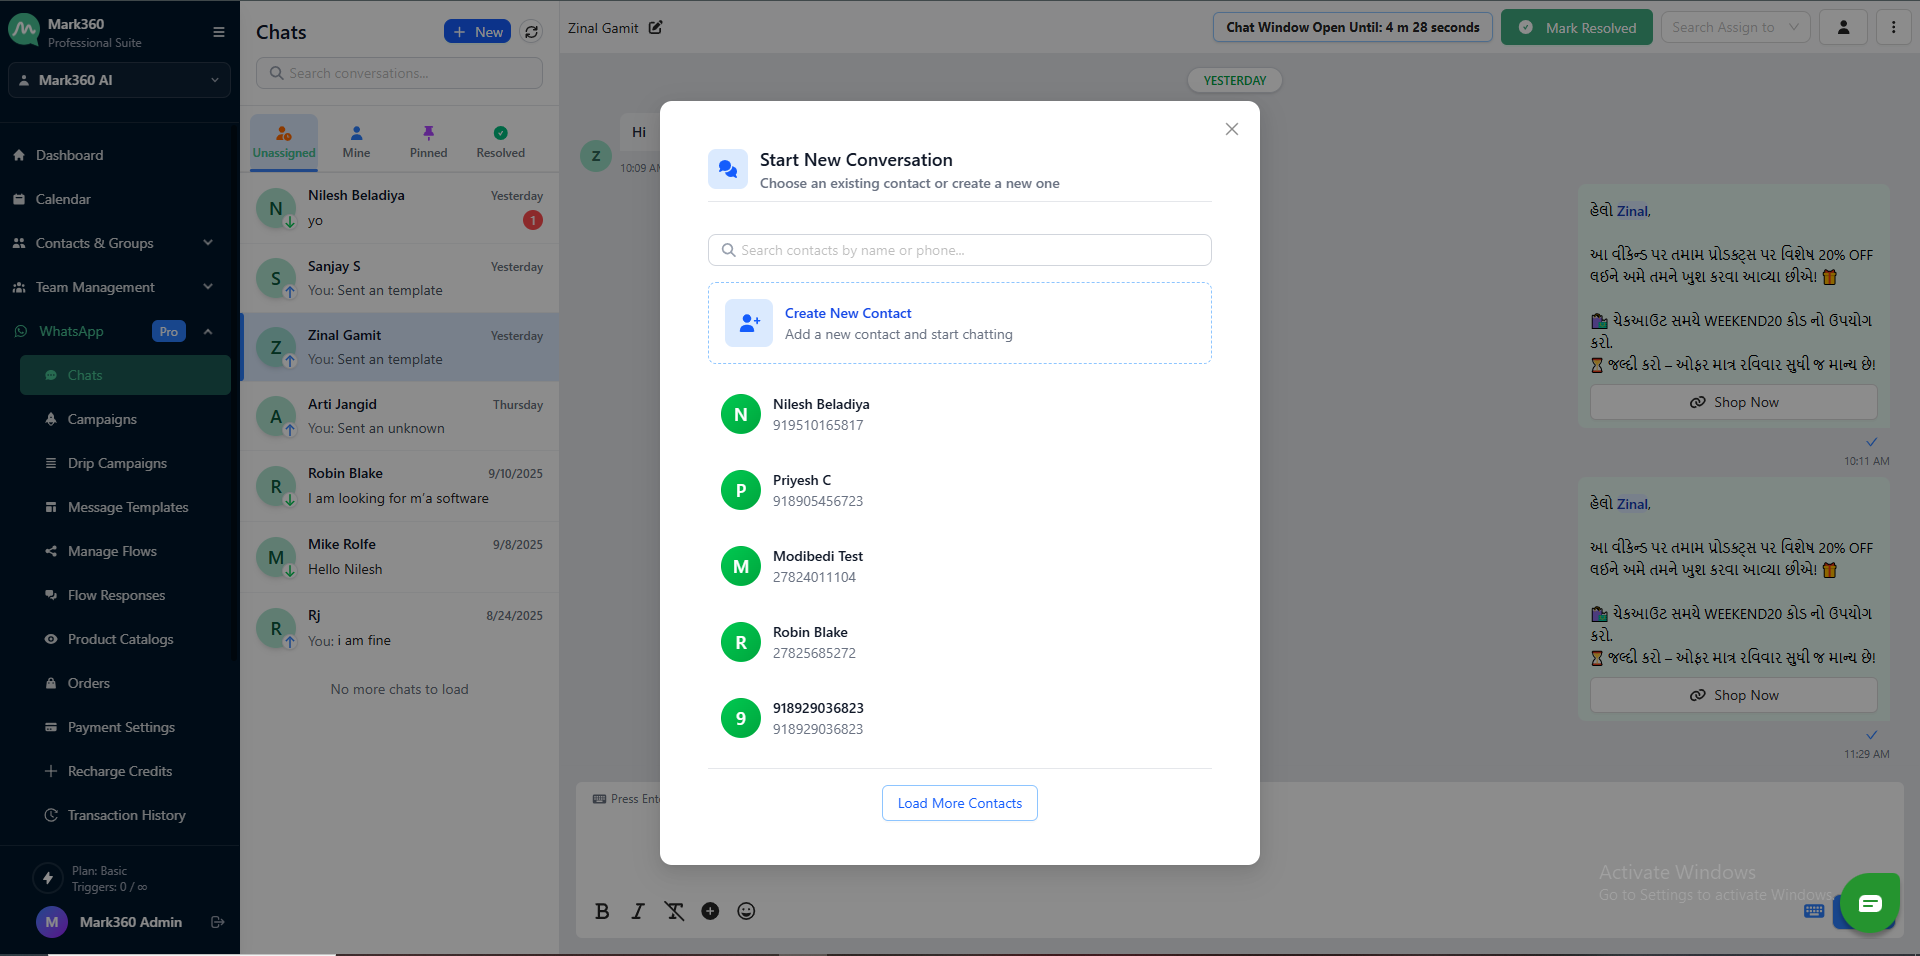Open the three-dot options menu
The height and width of the screenshot is (956, 1920).
[x=1893, y=28]
